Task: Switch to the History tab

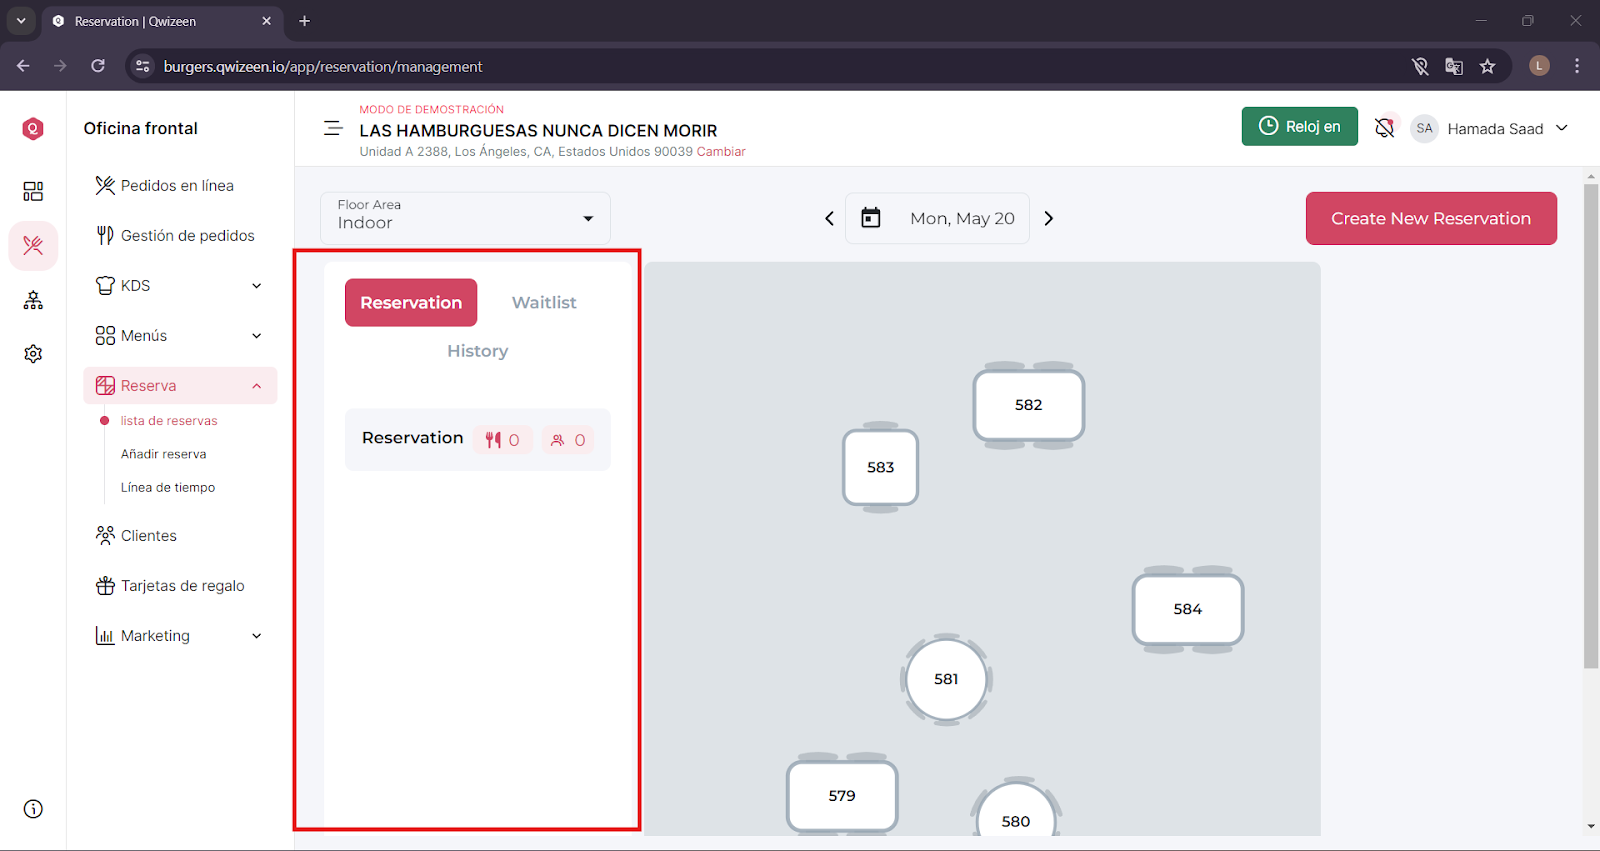Action: 478,351
